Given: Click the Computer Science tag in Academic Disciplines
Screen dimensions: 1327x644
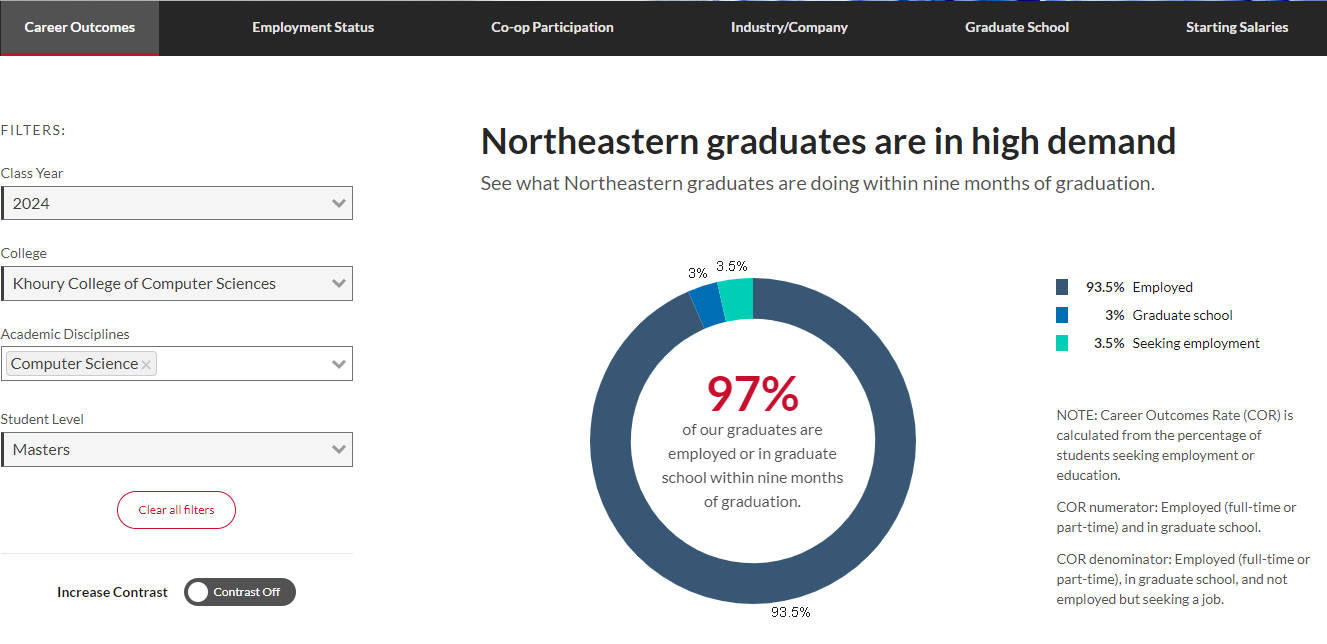Looking at the screenshot, I should (x=75, y=364).
